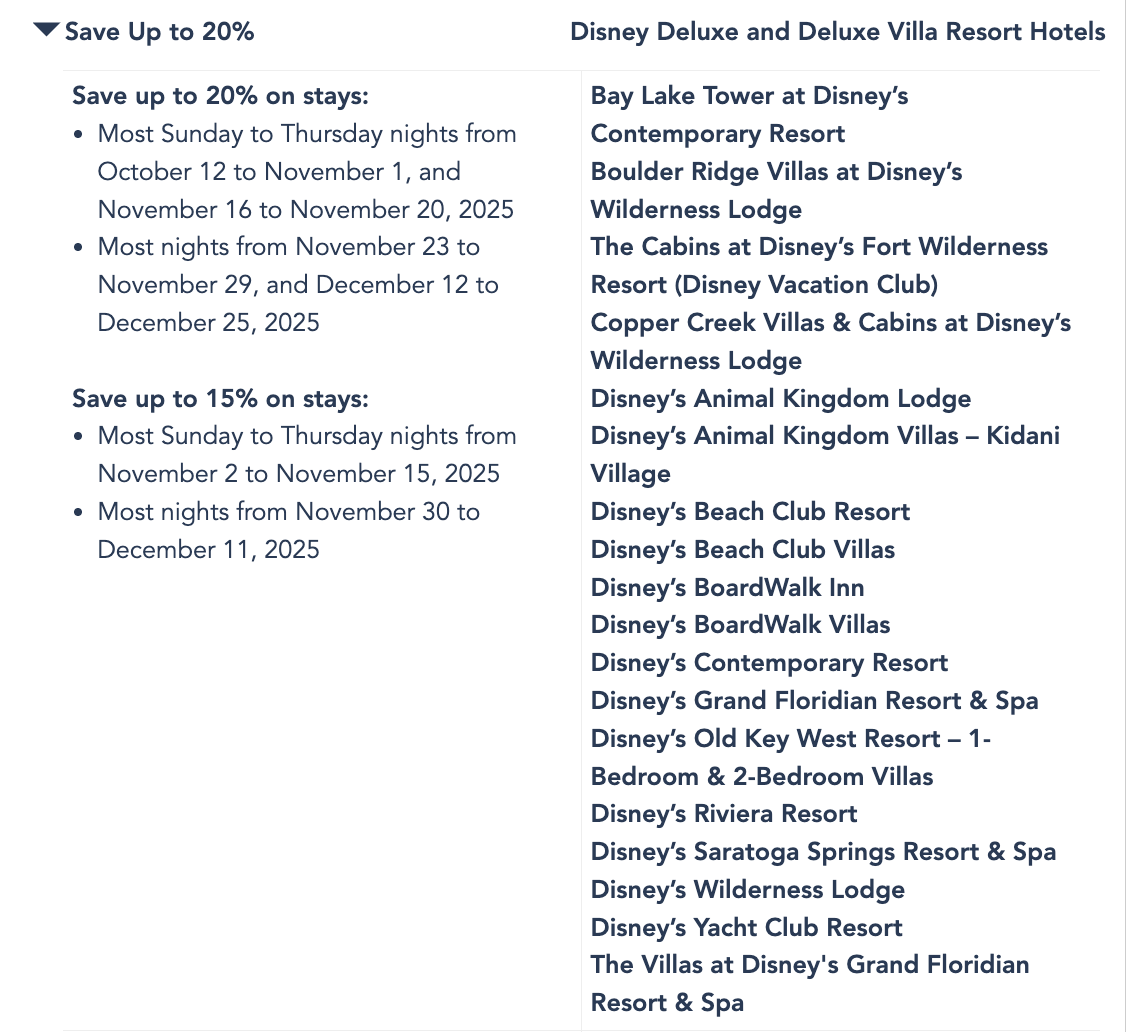This screenshot has height=1032, width=1126.
Task: Go to Disney's BoardWalk Inn
Action: click(727, 588)
